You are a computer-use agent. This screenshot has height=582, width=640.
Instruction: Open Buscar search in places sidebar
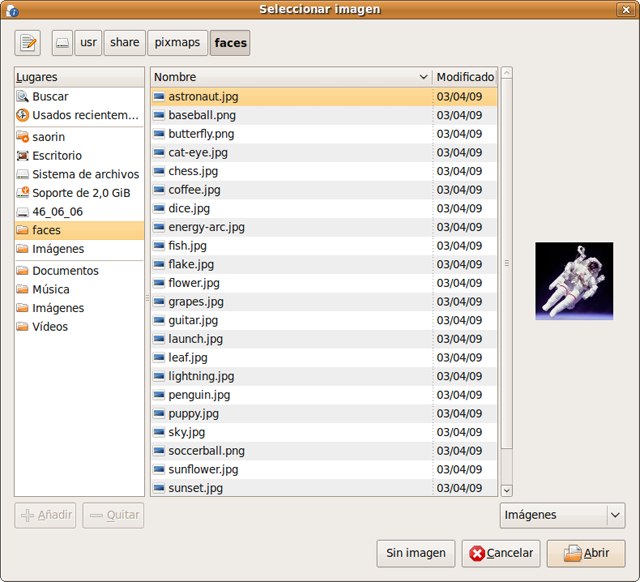click(50, 97)
